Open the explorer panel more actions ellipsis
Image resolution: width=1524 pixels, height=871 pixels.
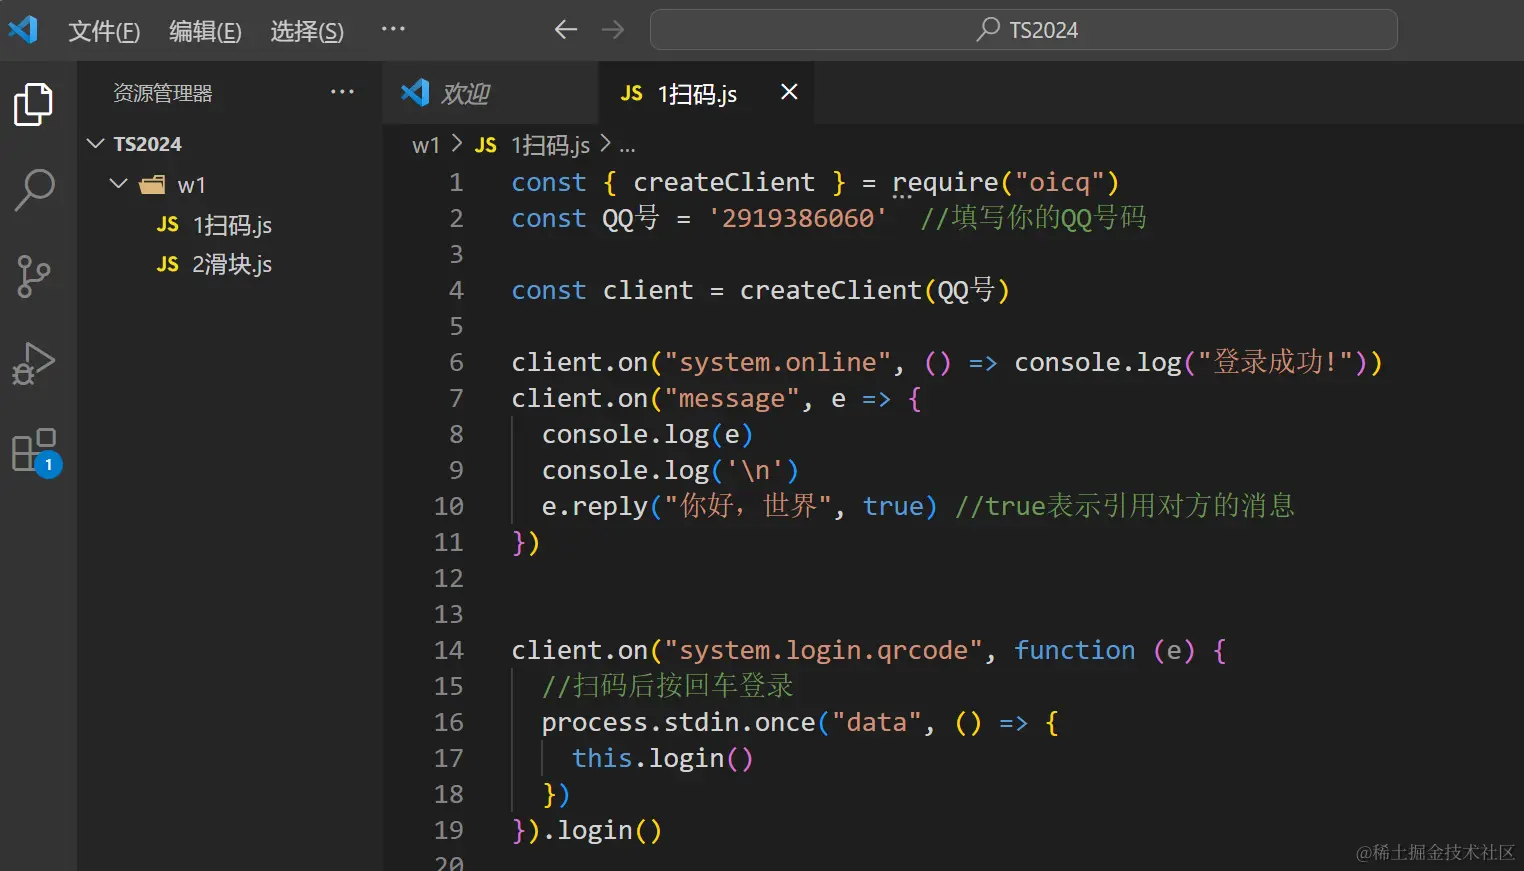coord(342,92)
